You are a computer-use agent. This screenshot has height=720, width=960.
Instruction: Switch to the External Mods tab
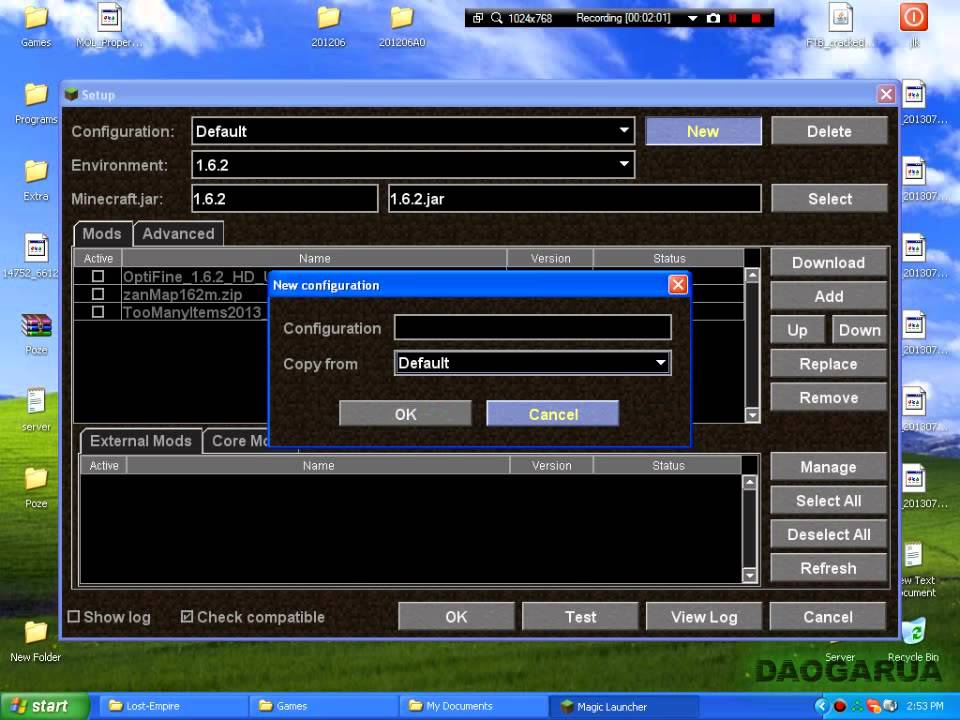pos(141,441)
